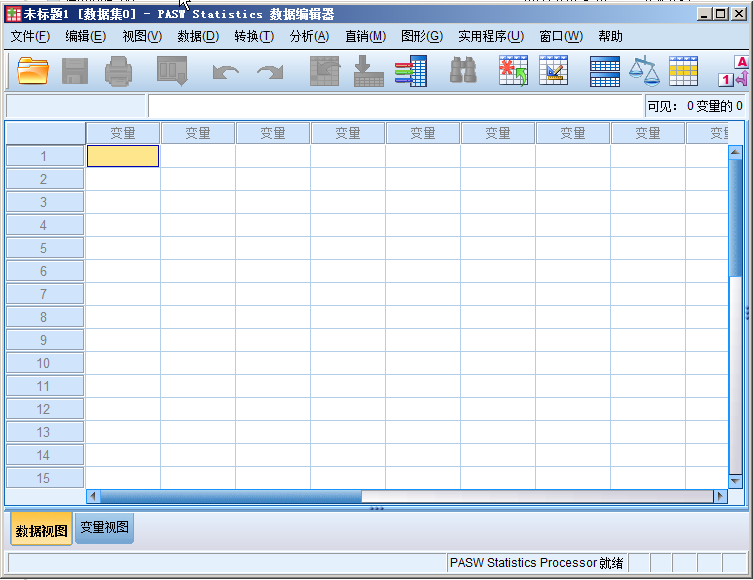Click the vertical scrollbar thumb

[735, 218]
